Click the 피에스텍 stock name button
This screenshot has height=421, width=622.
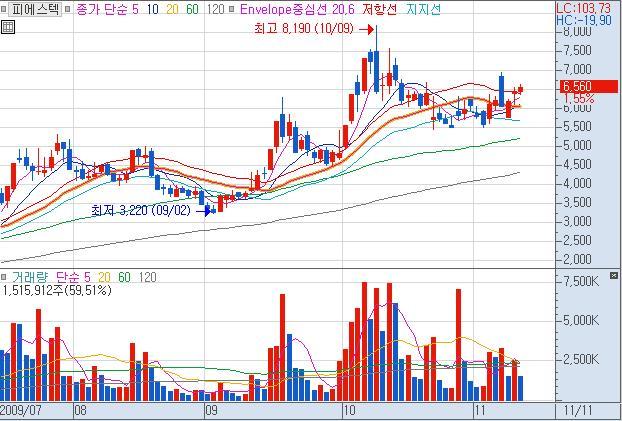click(35, 9)
